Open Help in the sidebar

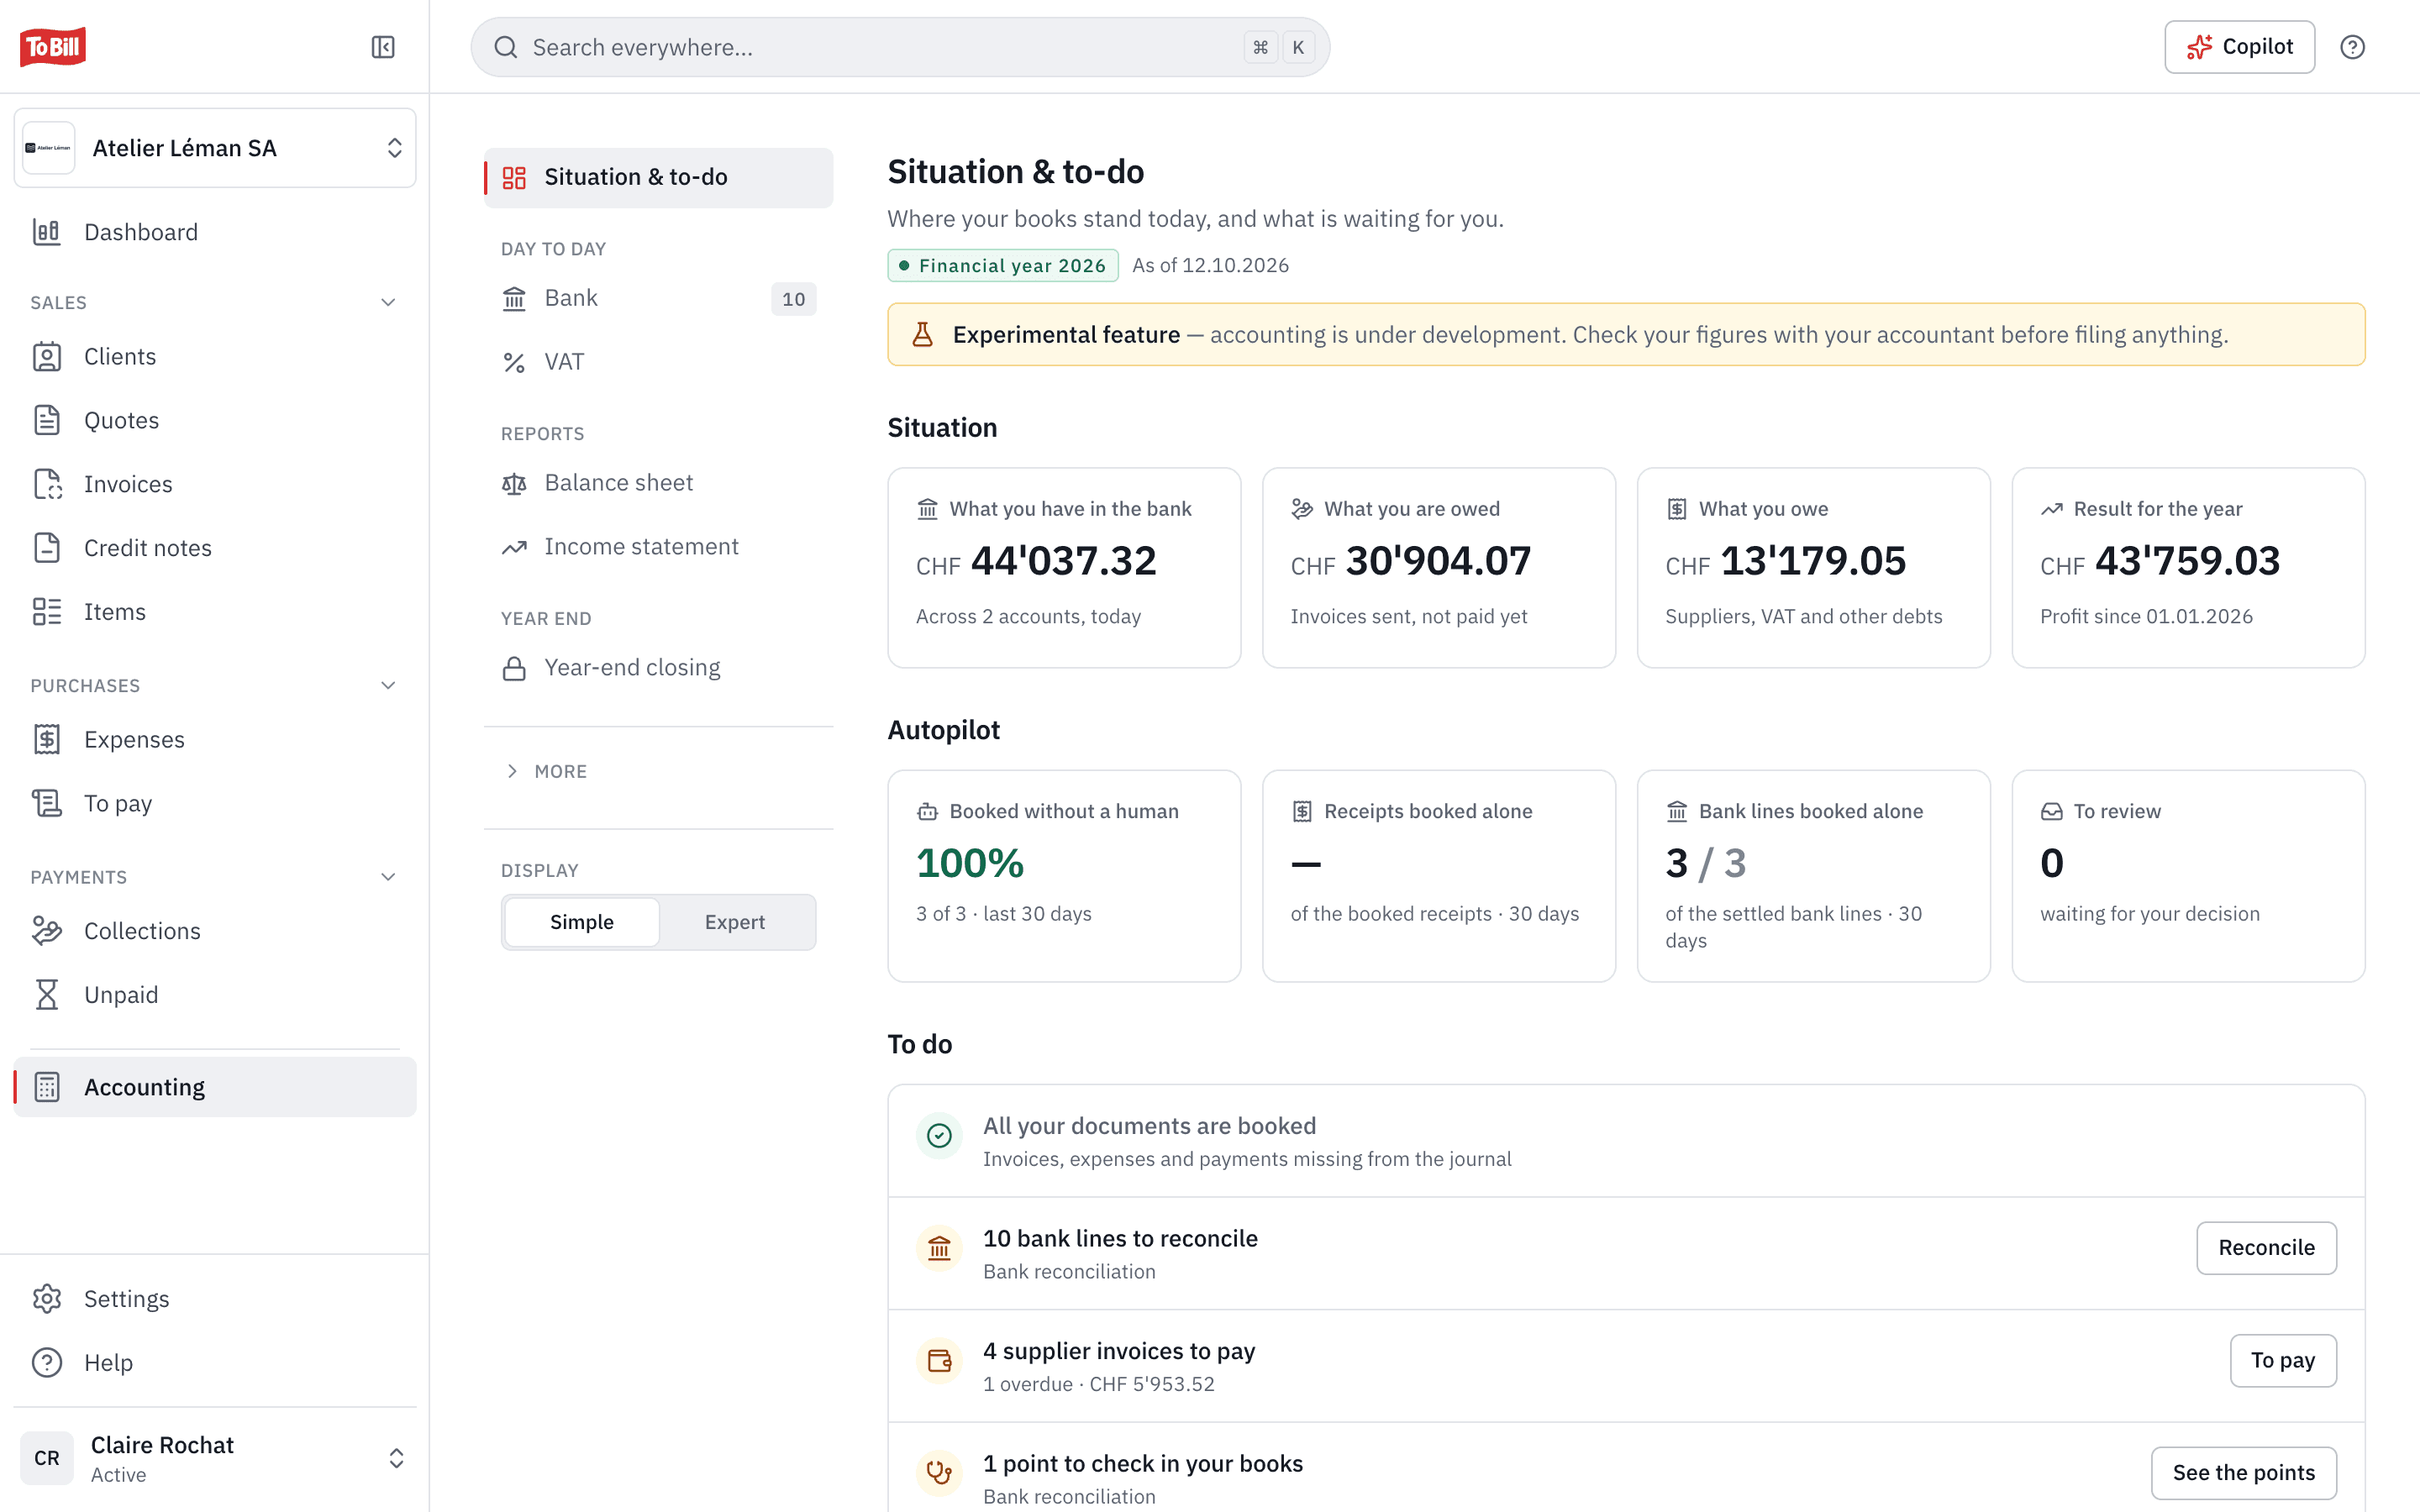click(215, 1362)
